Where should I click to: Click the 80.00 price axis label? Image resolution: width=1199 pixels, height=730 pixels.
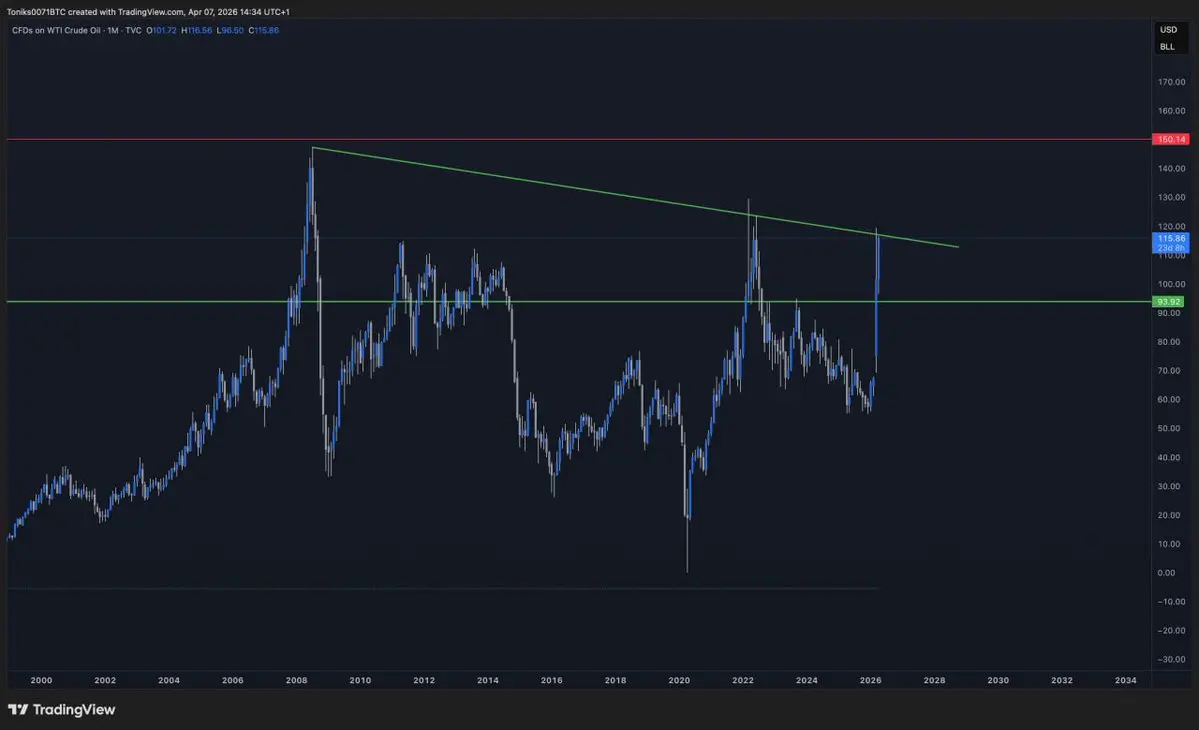1168,342
